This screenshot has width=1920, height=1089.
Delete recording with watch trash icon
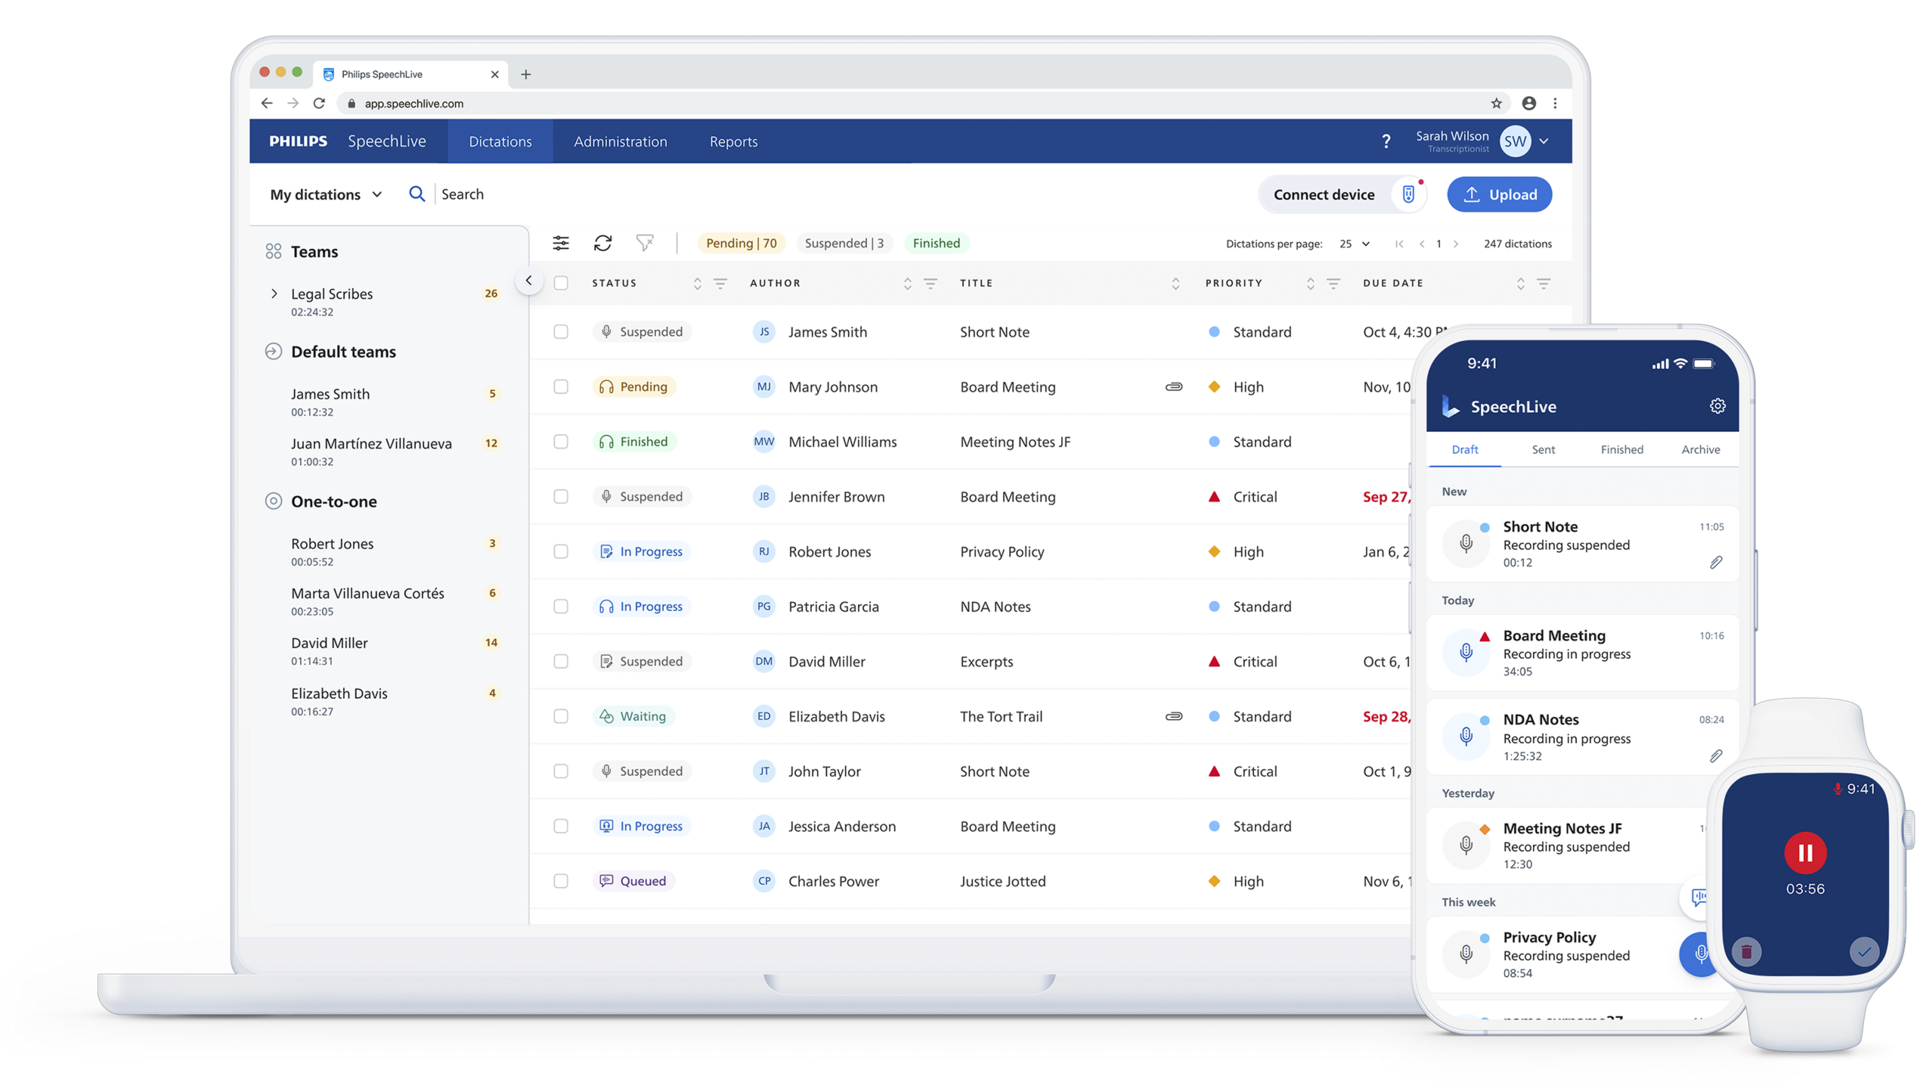pos(1747,952)
